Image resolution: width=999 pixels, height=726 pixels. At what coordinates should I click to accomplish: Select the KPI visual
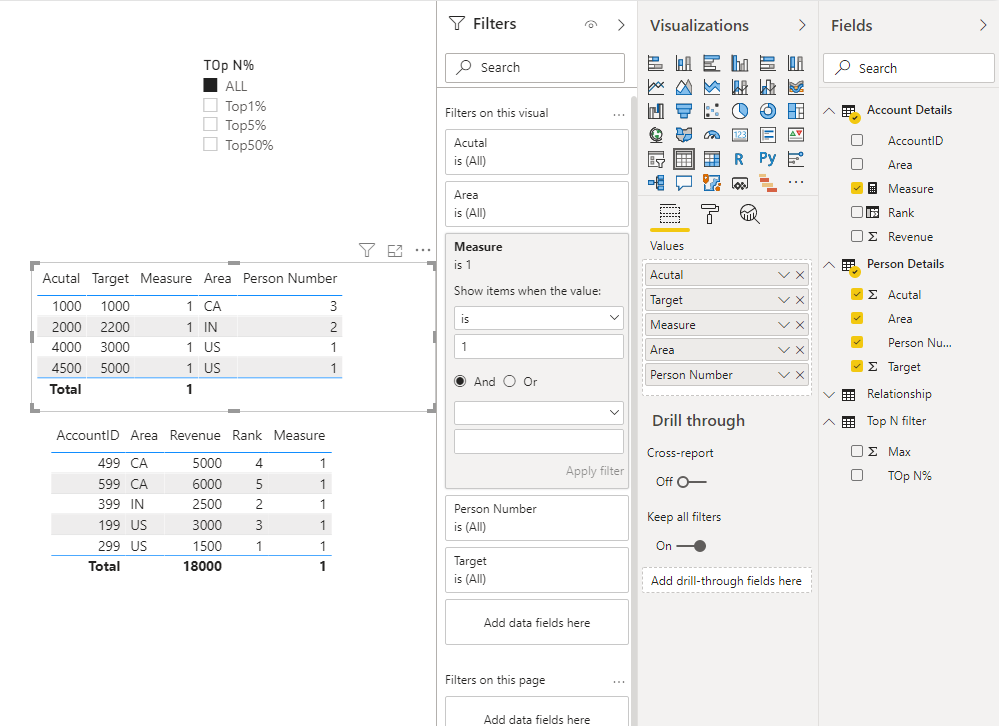tap(796, 134)
